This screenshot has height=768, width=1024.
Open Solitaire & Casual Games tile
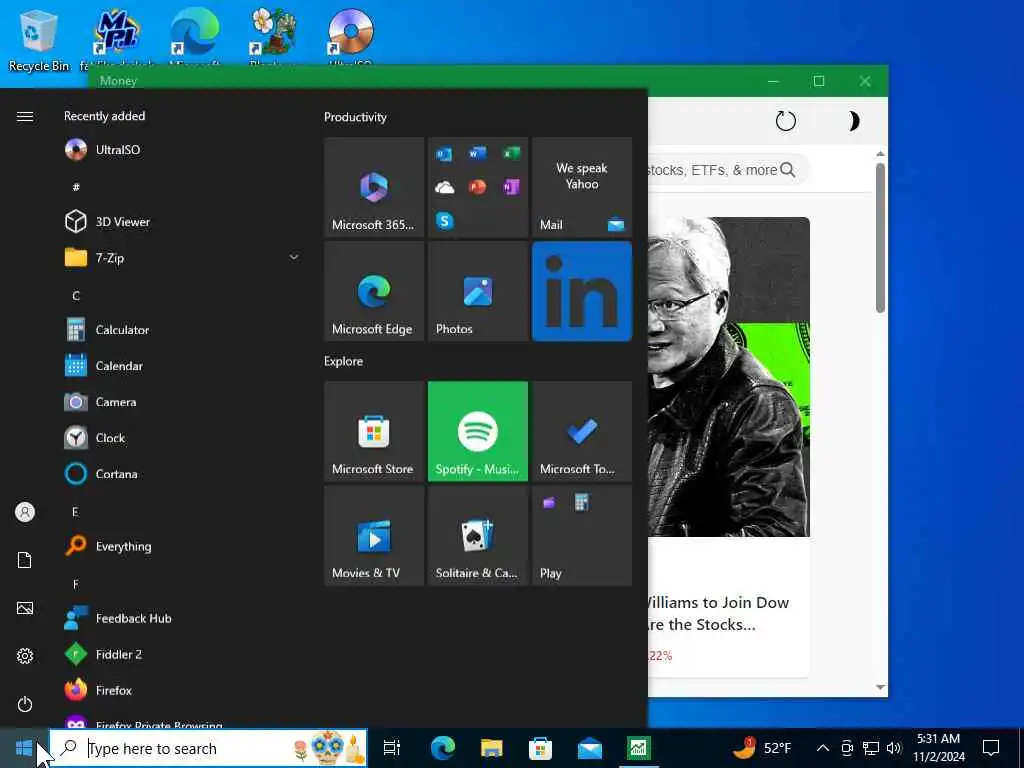coord(478,536)
